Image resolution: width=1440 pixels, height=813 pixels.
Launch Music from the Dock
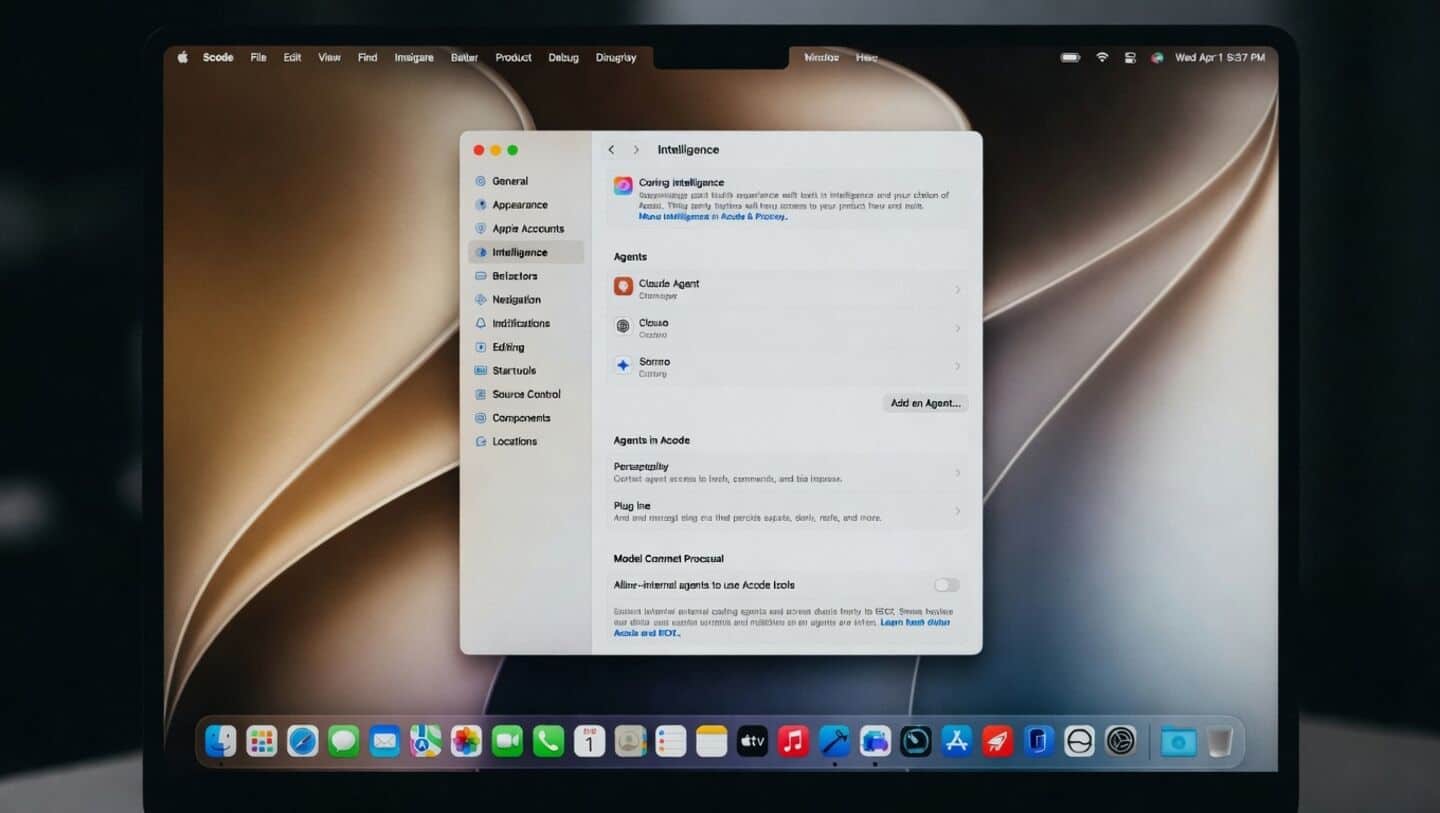[793, 741]
